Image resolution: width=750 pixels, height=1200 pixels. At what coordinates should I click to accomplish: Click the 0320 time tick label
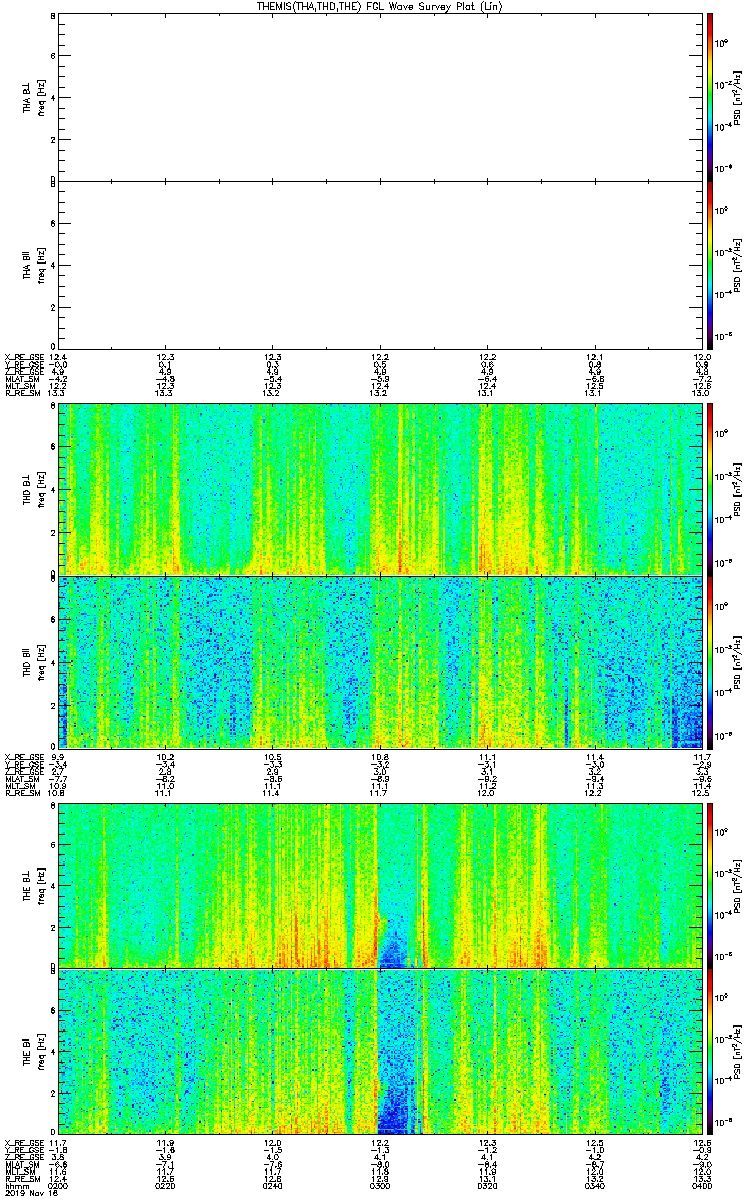(487, 1185)
